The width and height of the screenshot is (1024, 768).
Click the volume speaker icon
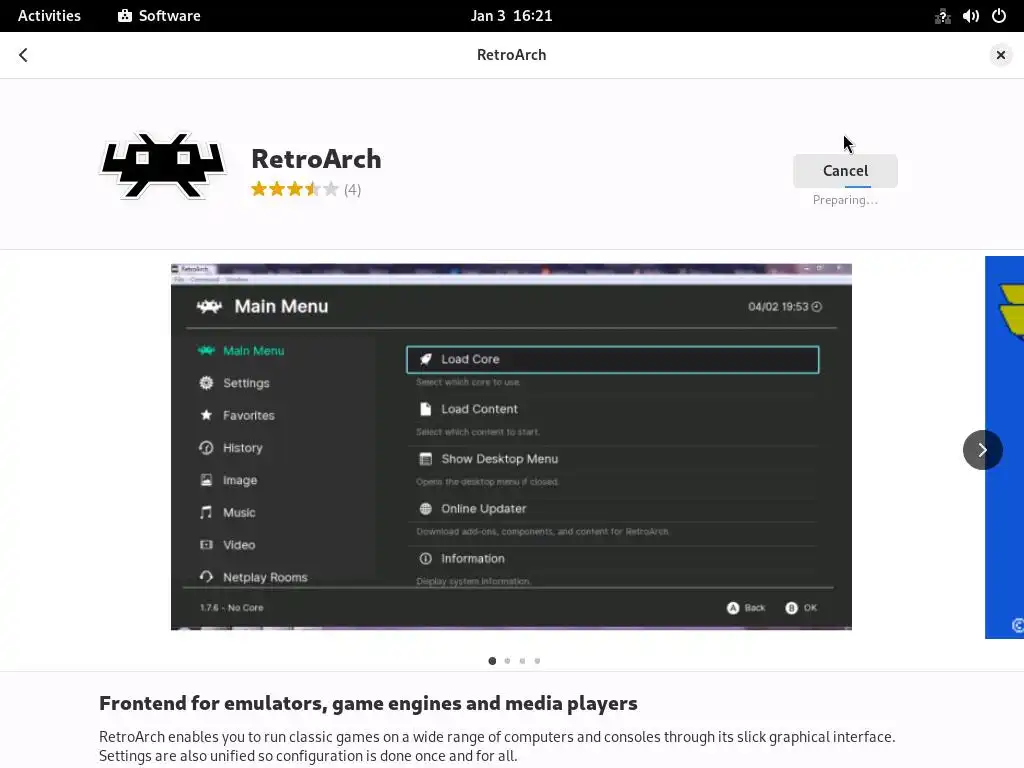(970, 16)
